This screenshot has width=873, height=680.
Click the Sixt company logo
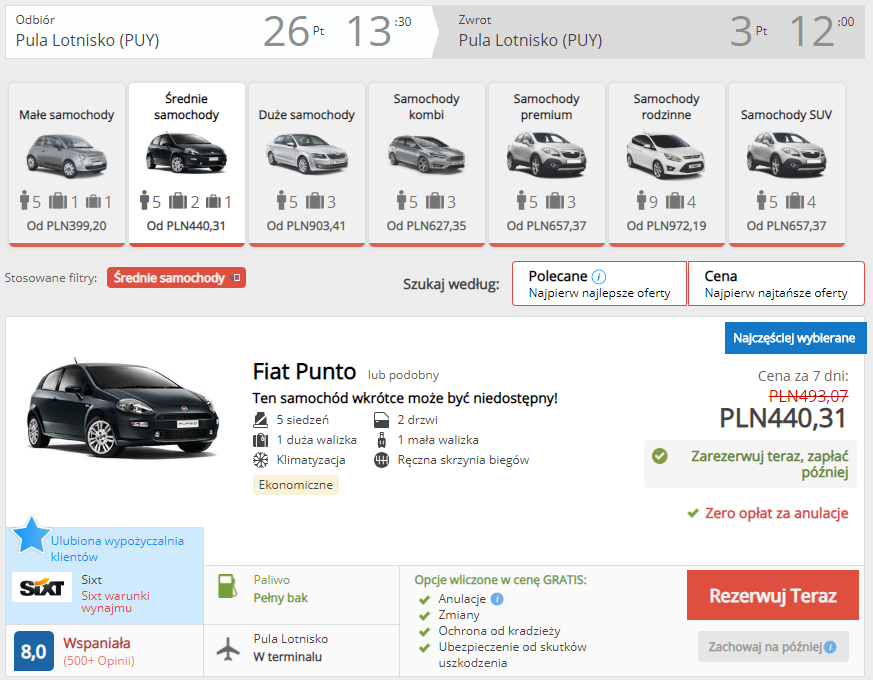[x=42, y=587]
